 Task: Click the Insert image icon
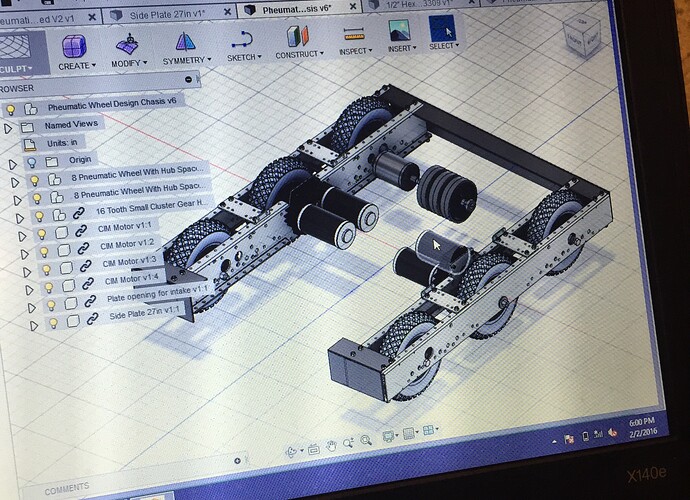click(x=400, y=30)
